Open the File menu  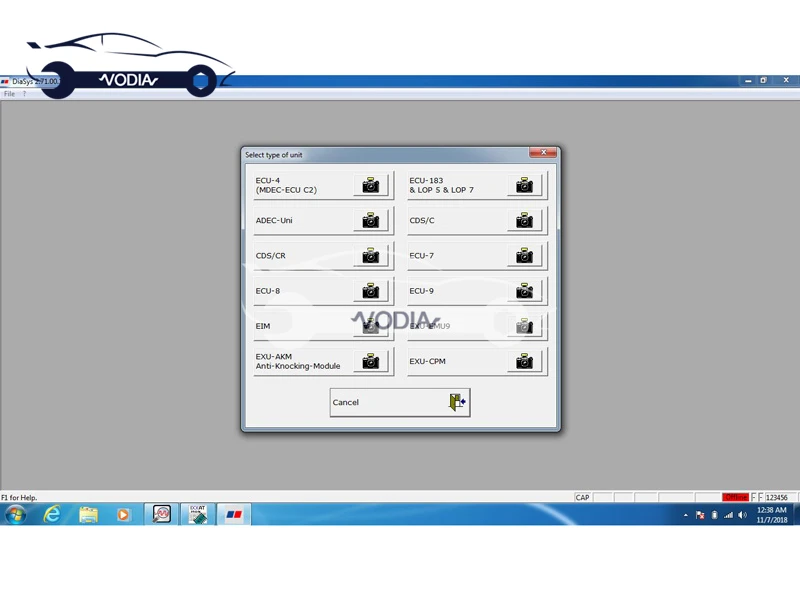[9, 94]
